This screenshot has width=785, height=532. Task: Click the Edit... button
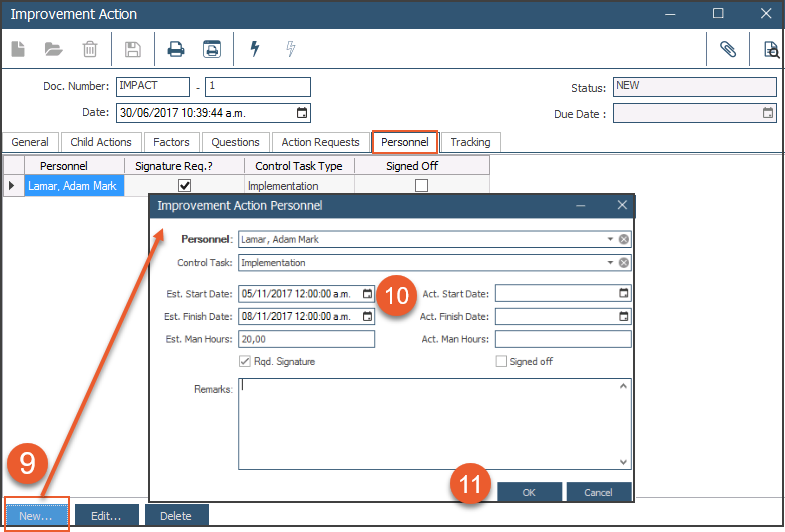tap(107, 516)
